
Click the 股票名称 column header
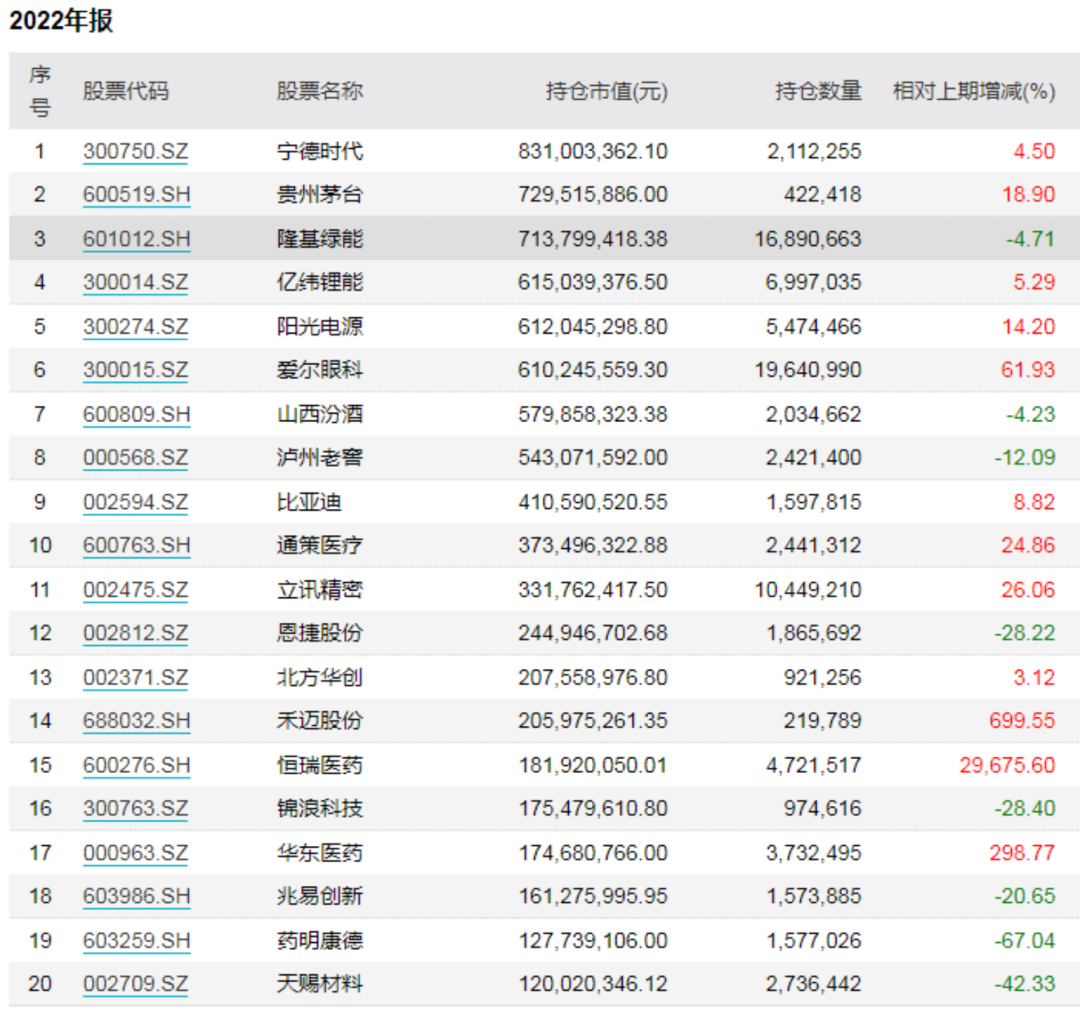[x=320, y=91]
